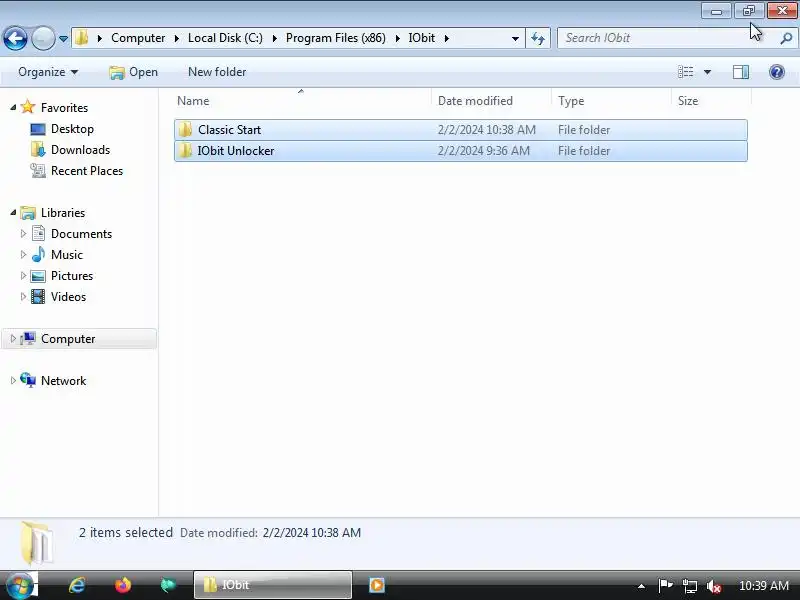Expand the Computer node
The image size is (800, 600).
pos(13,338)
